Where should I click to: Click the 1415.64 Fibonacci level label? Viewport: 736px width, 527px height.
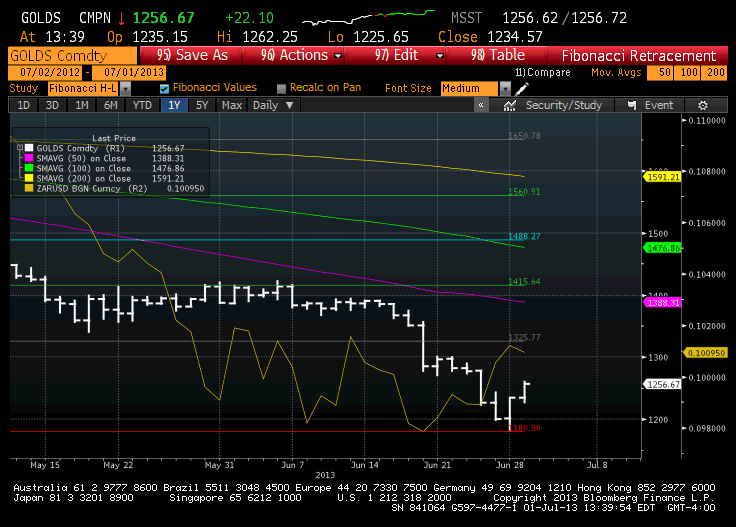pos(524,282)
